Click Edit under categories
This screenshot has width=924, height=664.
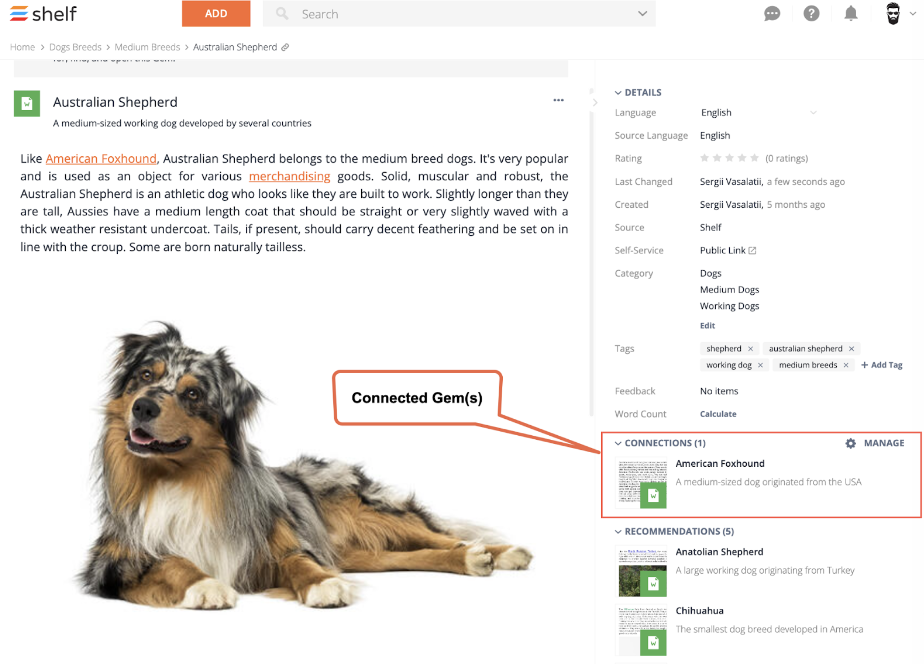pyautogui.click(x=707, y=326)
